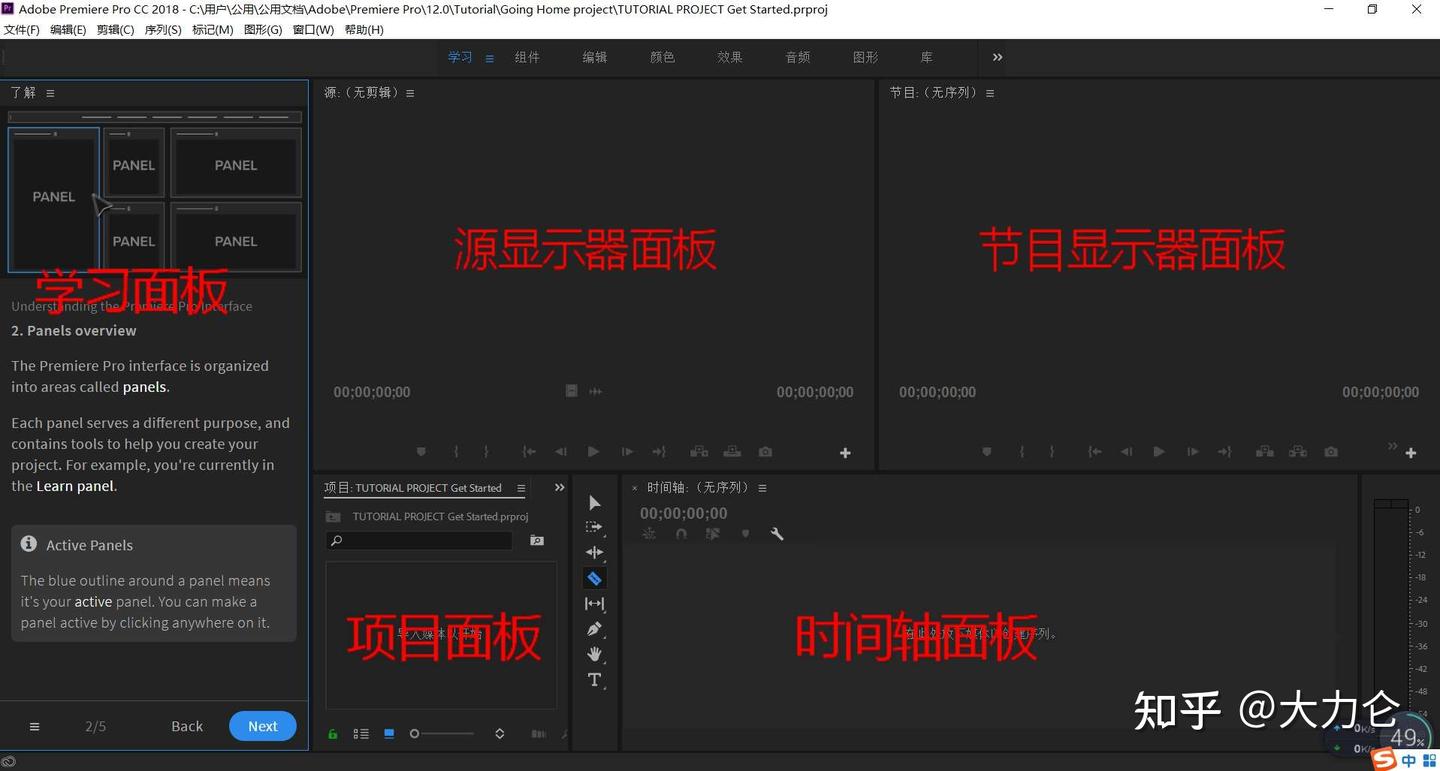Click Extract button in Program monitor

[1298, 452]
